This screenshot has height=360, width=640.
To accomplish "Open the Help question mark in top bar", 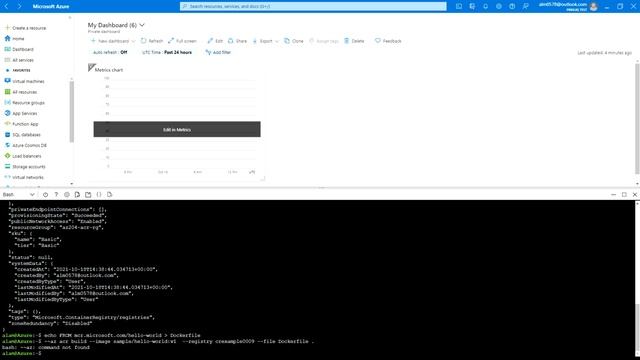I will point(512,7).
